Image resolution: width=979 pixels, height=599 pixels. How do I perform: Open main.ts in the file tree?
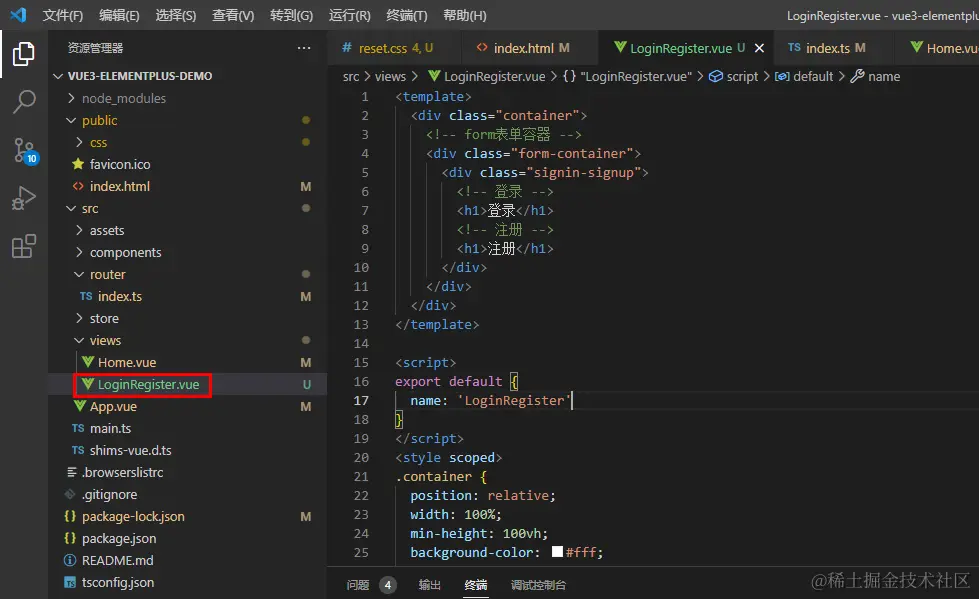(x=110, y=428)
